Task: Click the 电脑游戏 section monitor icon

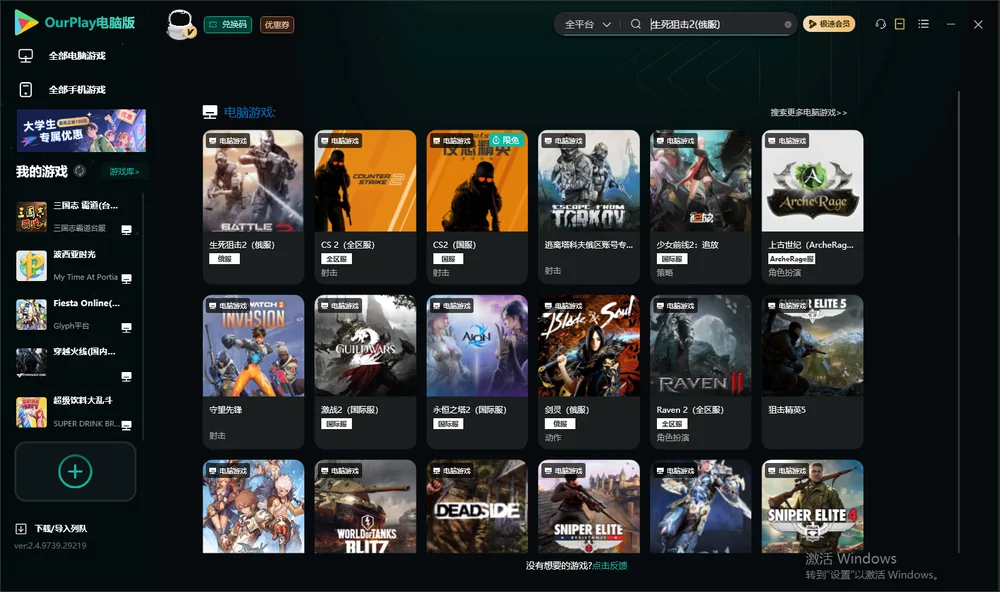Action: click(210, 112)
